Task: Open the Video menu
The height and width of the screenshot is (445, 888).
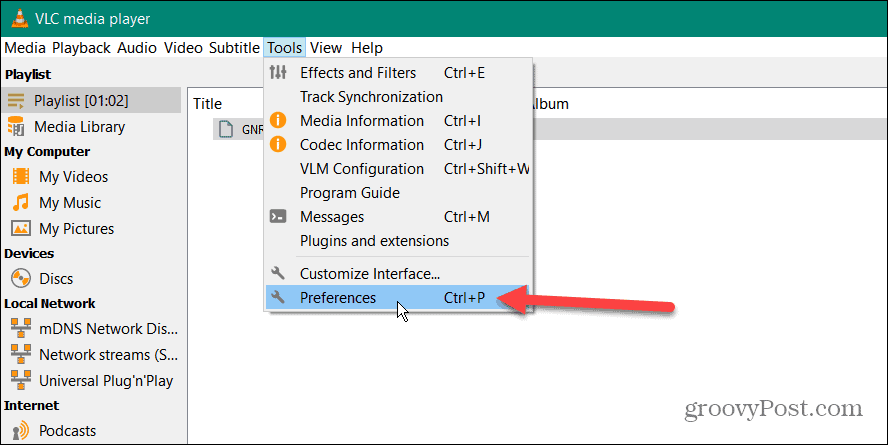Action: click(183, 48)
